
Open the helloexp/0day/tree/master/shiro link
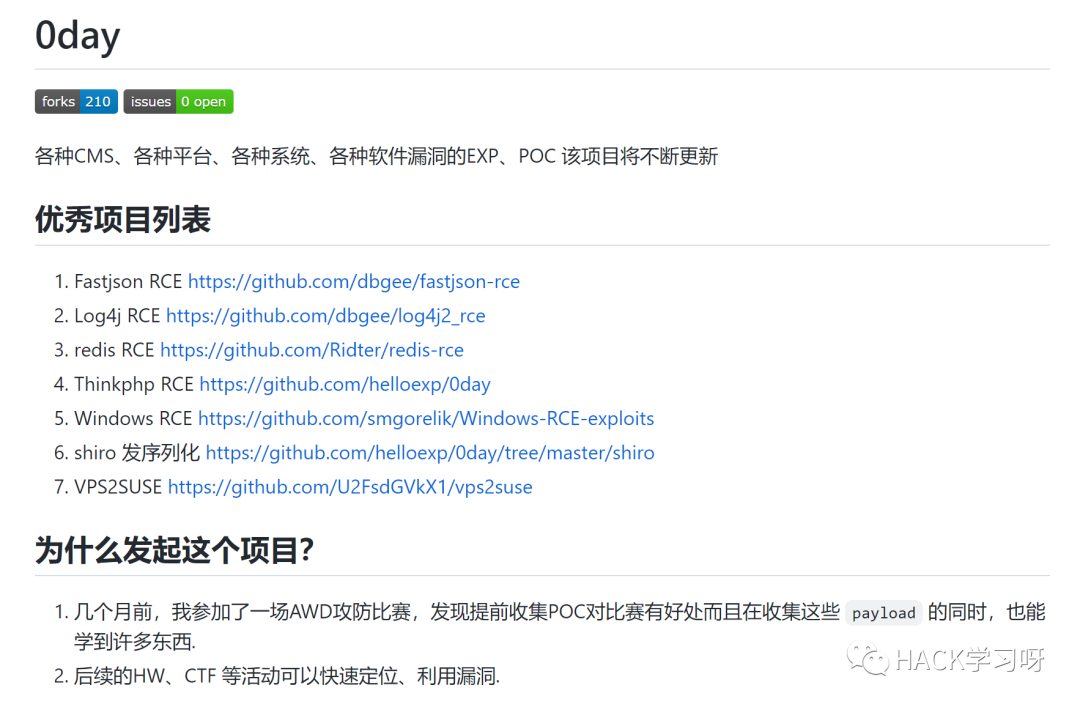(x=430, y=453)
